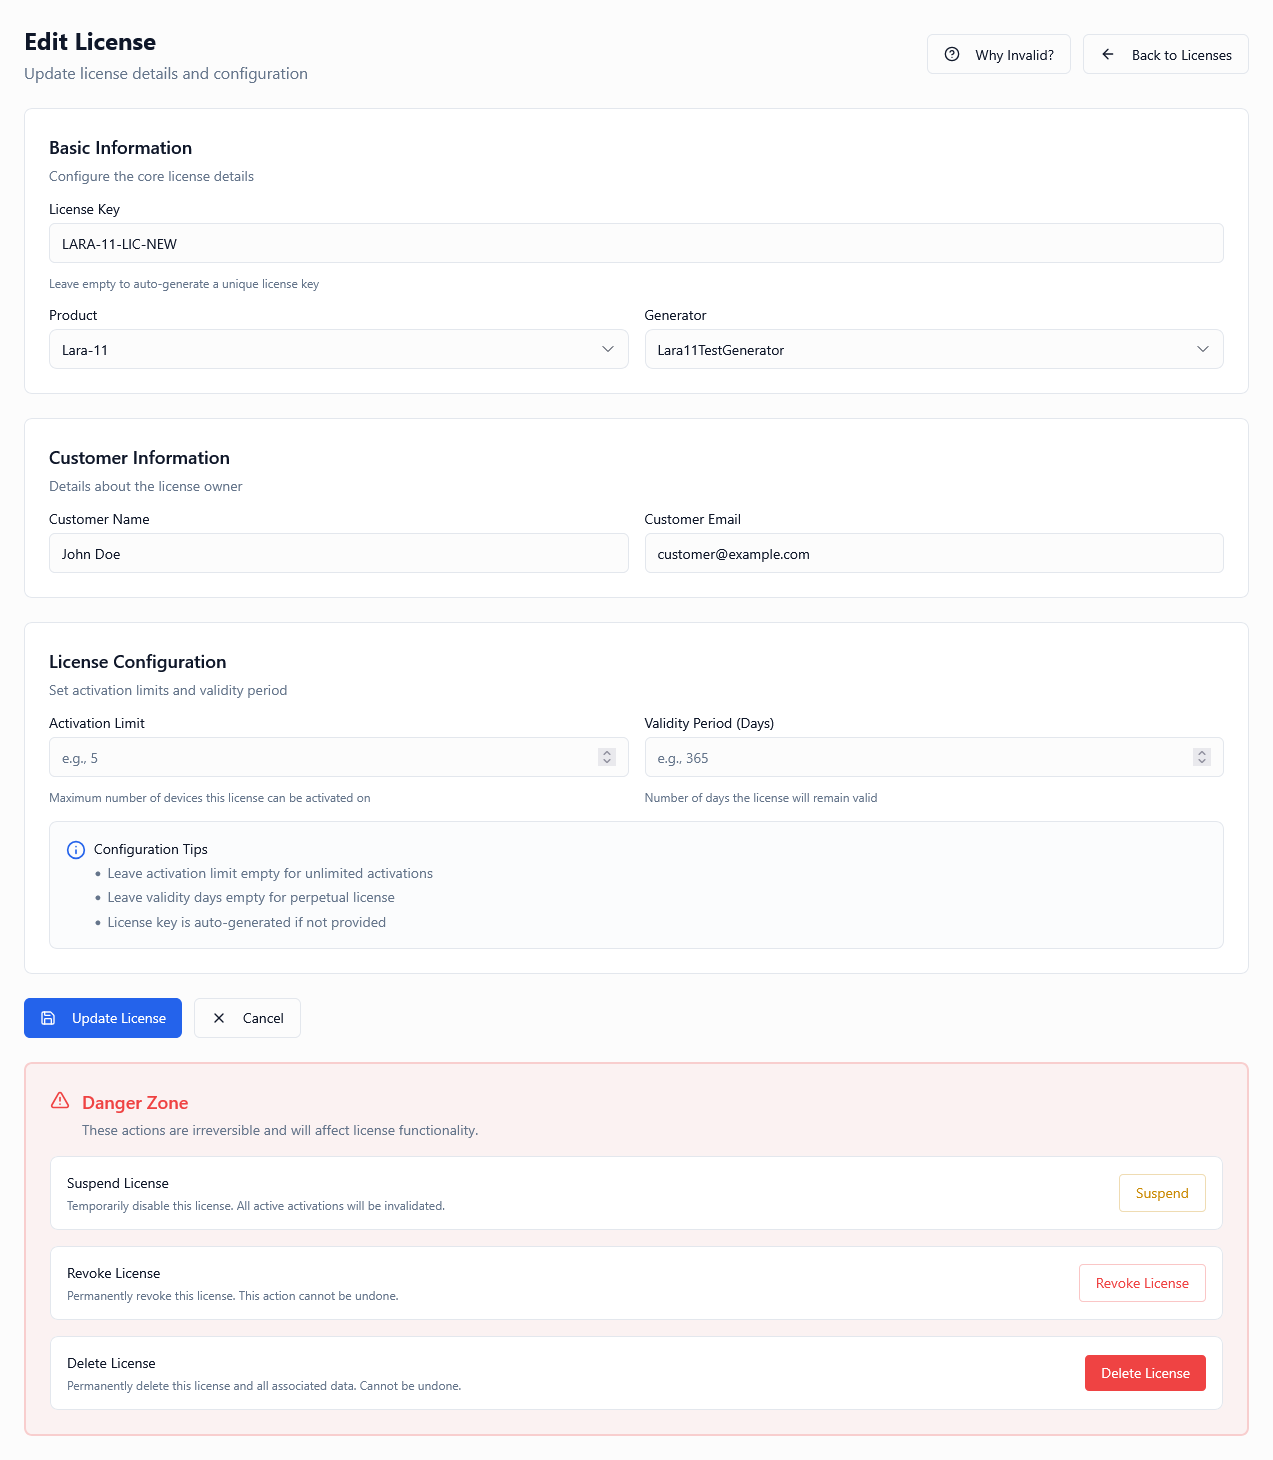The width and height of the screenshot is (1273, 1460).
Task: Click the Activation Limit stepper arrows
Action: click(x=606, y=757)
